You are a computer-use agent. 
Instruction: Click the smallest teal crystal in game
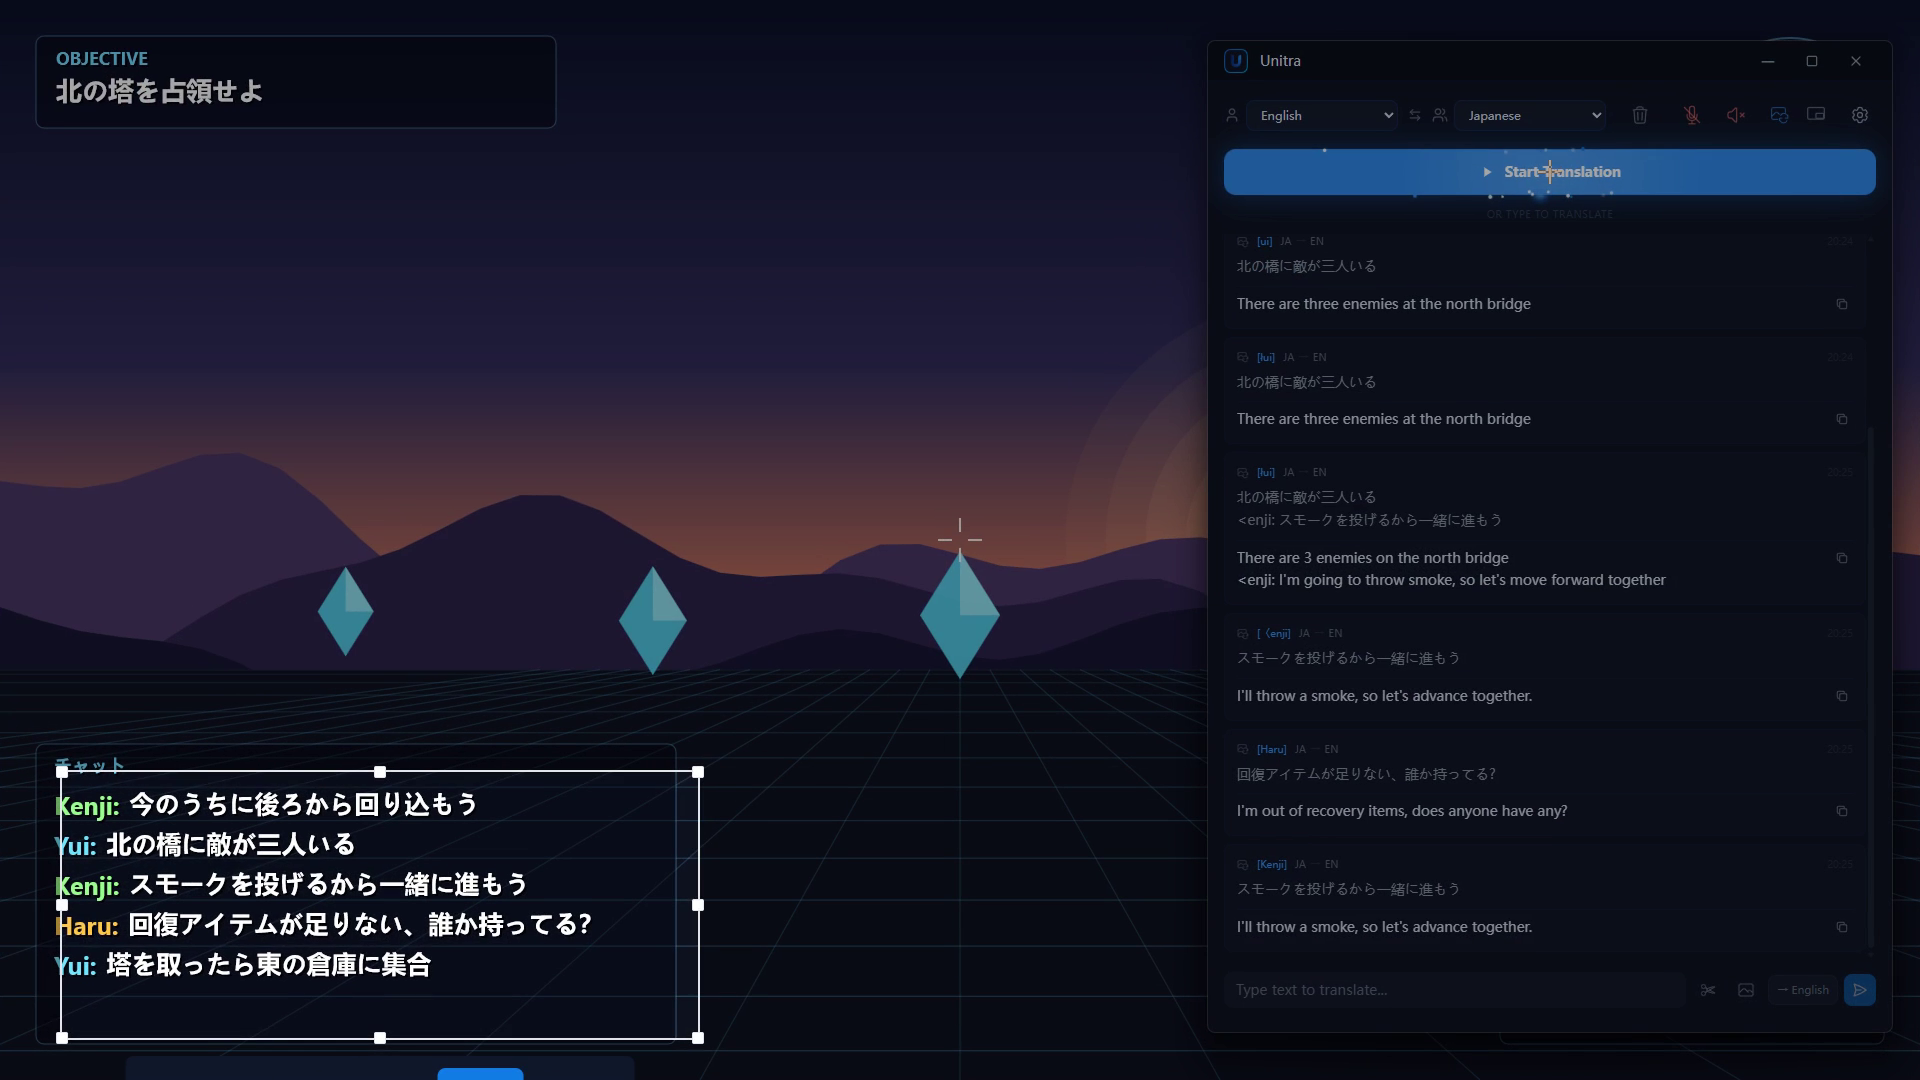[x=345, y=611]
